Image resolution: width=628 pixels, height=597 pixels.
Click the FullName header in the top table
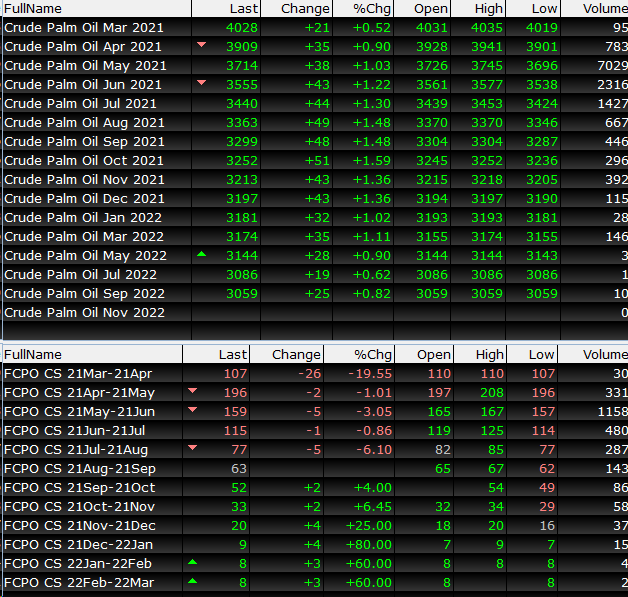pos(97,8)
